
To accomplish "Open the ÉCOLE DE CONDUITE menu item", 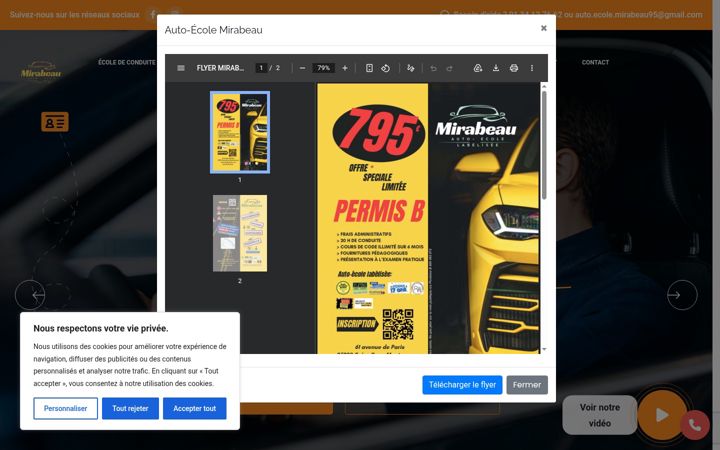I will coord(127,62).
